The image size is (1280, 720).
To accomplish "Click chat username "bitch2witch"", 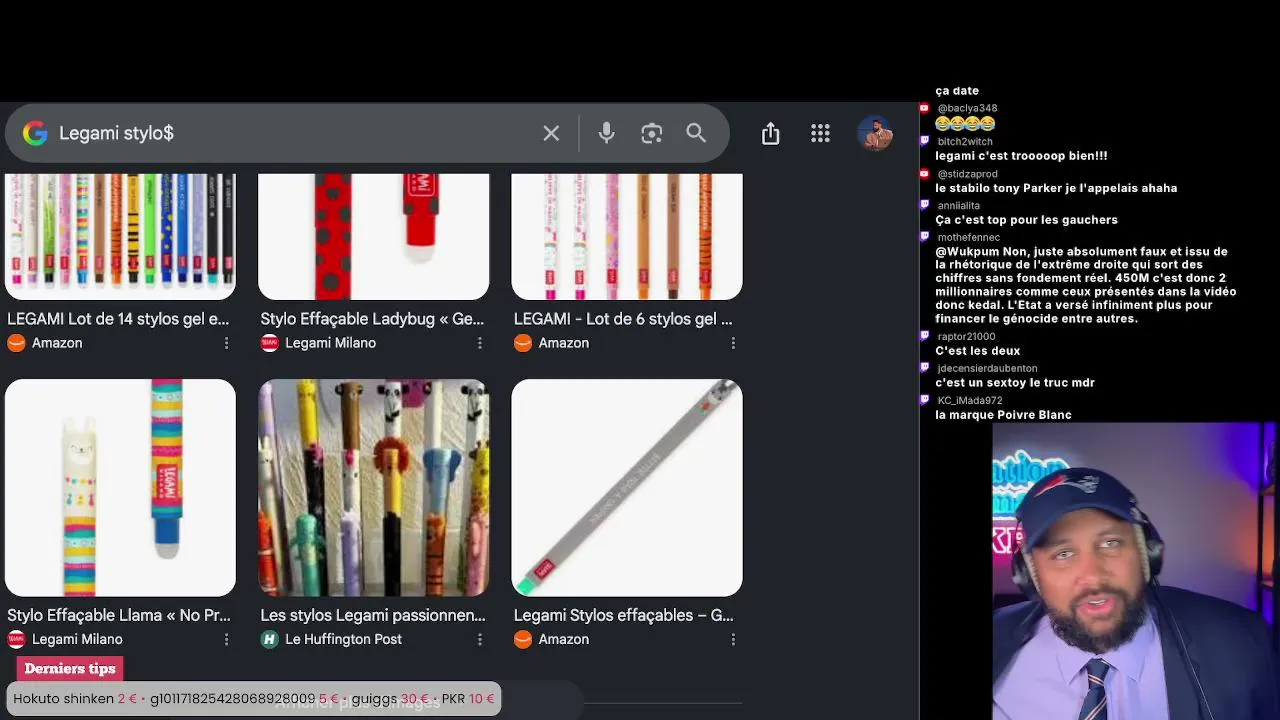I will point(965,142).
